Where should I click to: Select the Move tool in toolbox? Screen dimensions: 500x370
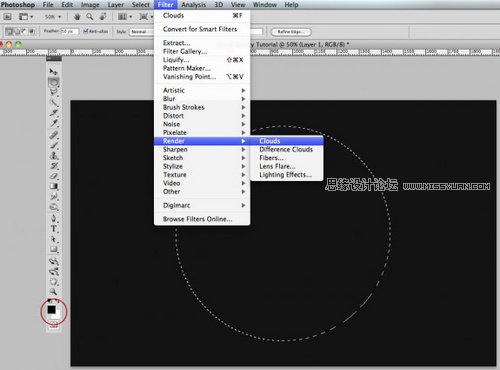point(53,71)
